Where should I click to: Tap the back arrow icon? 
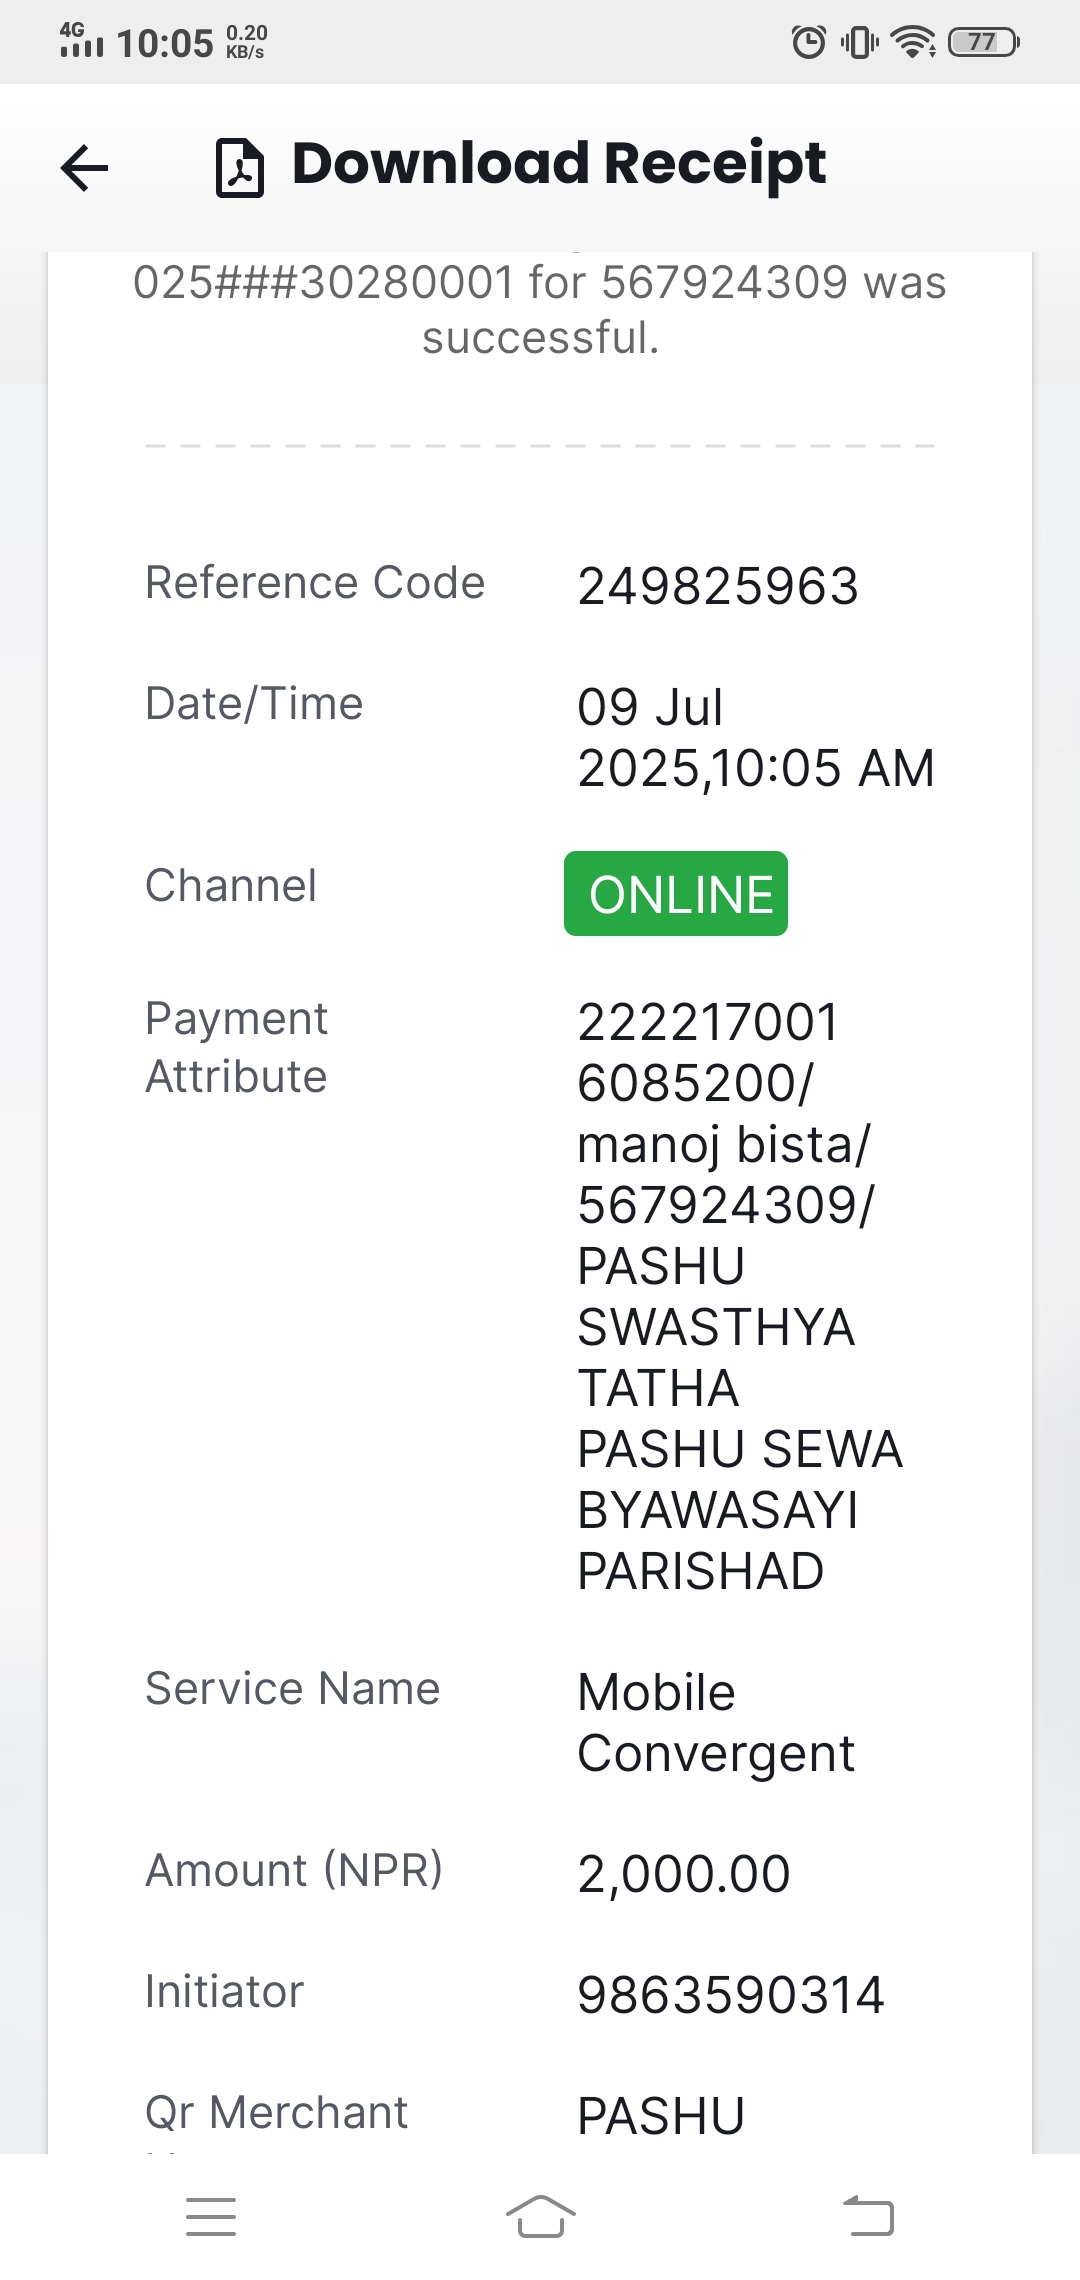coord(85,167)
